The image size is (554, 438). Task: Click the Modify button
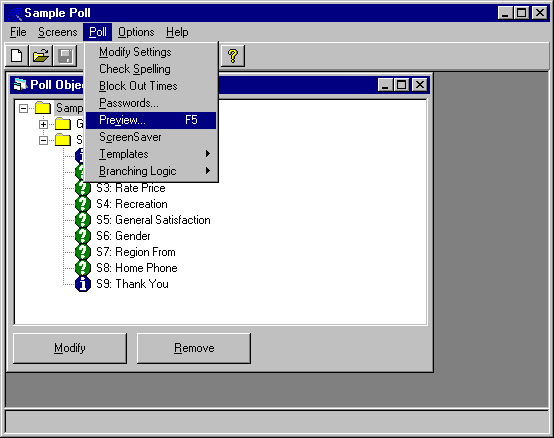tap(70, 348)
